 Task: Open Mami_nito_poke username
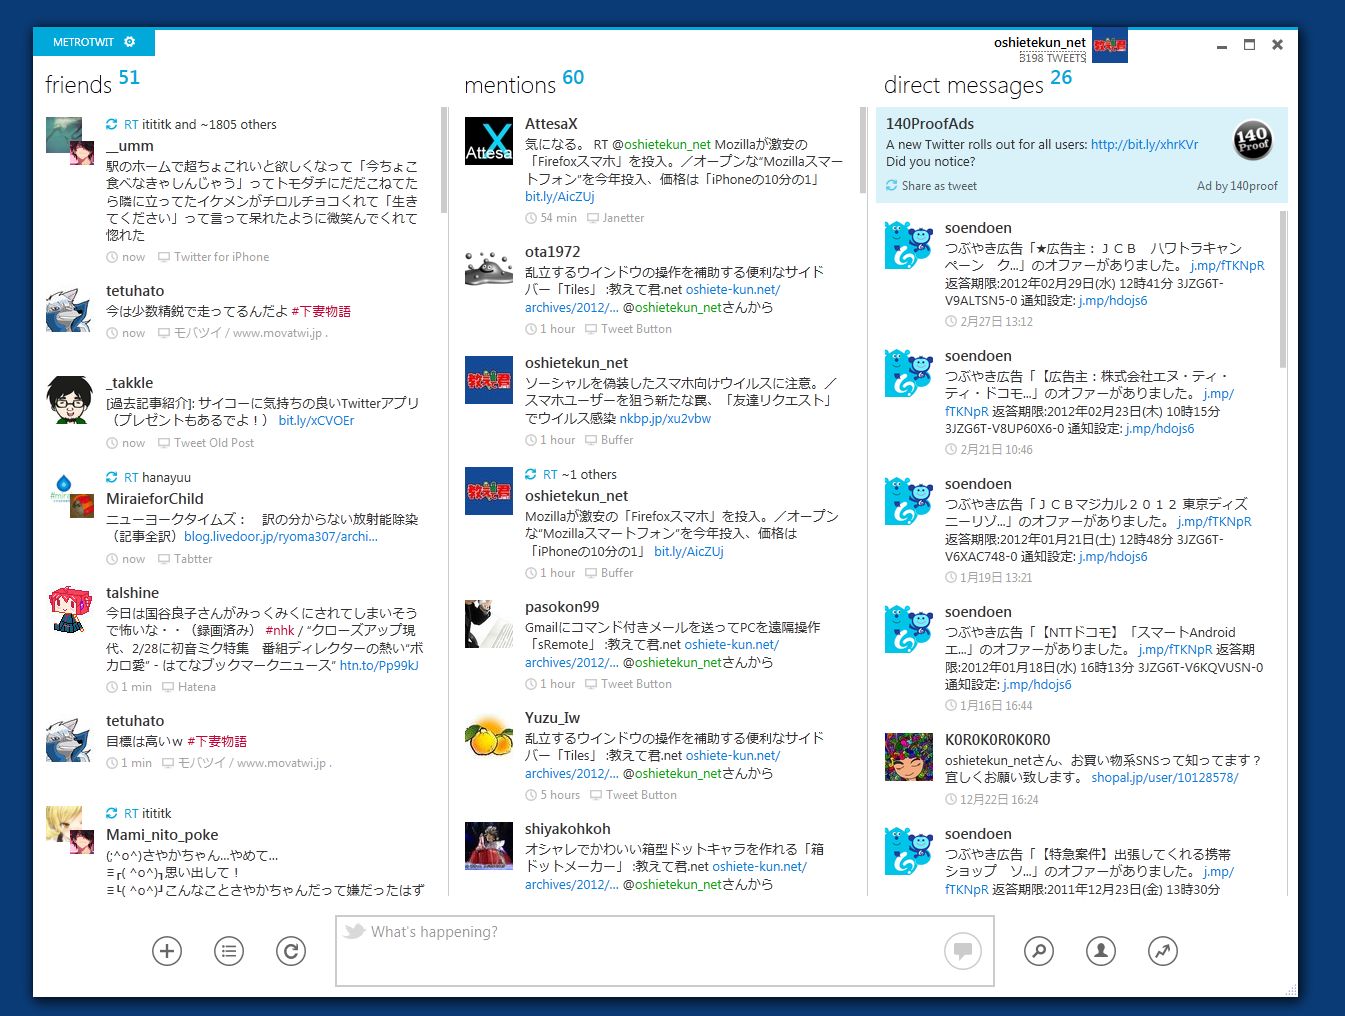[x=162, y=835]
